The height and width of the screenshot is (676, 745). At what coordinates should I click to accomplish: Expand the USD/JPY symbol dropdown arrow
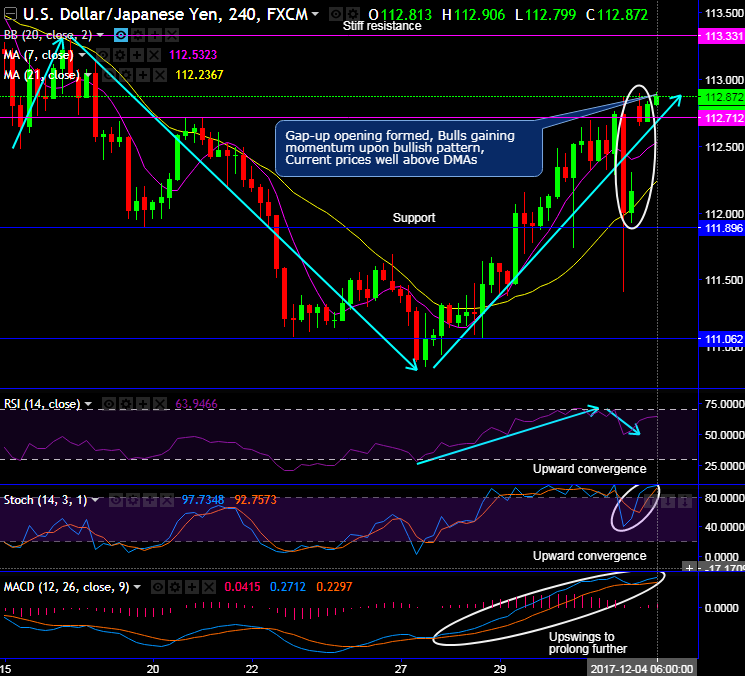[x=316, y=15]
